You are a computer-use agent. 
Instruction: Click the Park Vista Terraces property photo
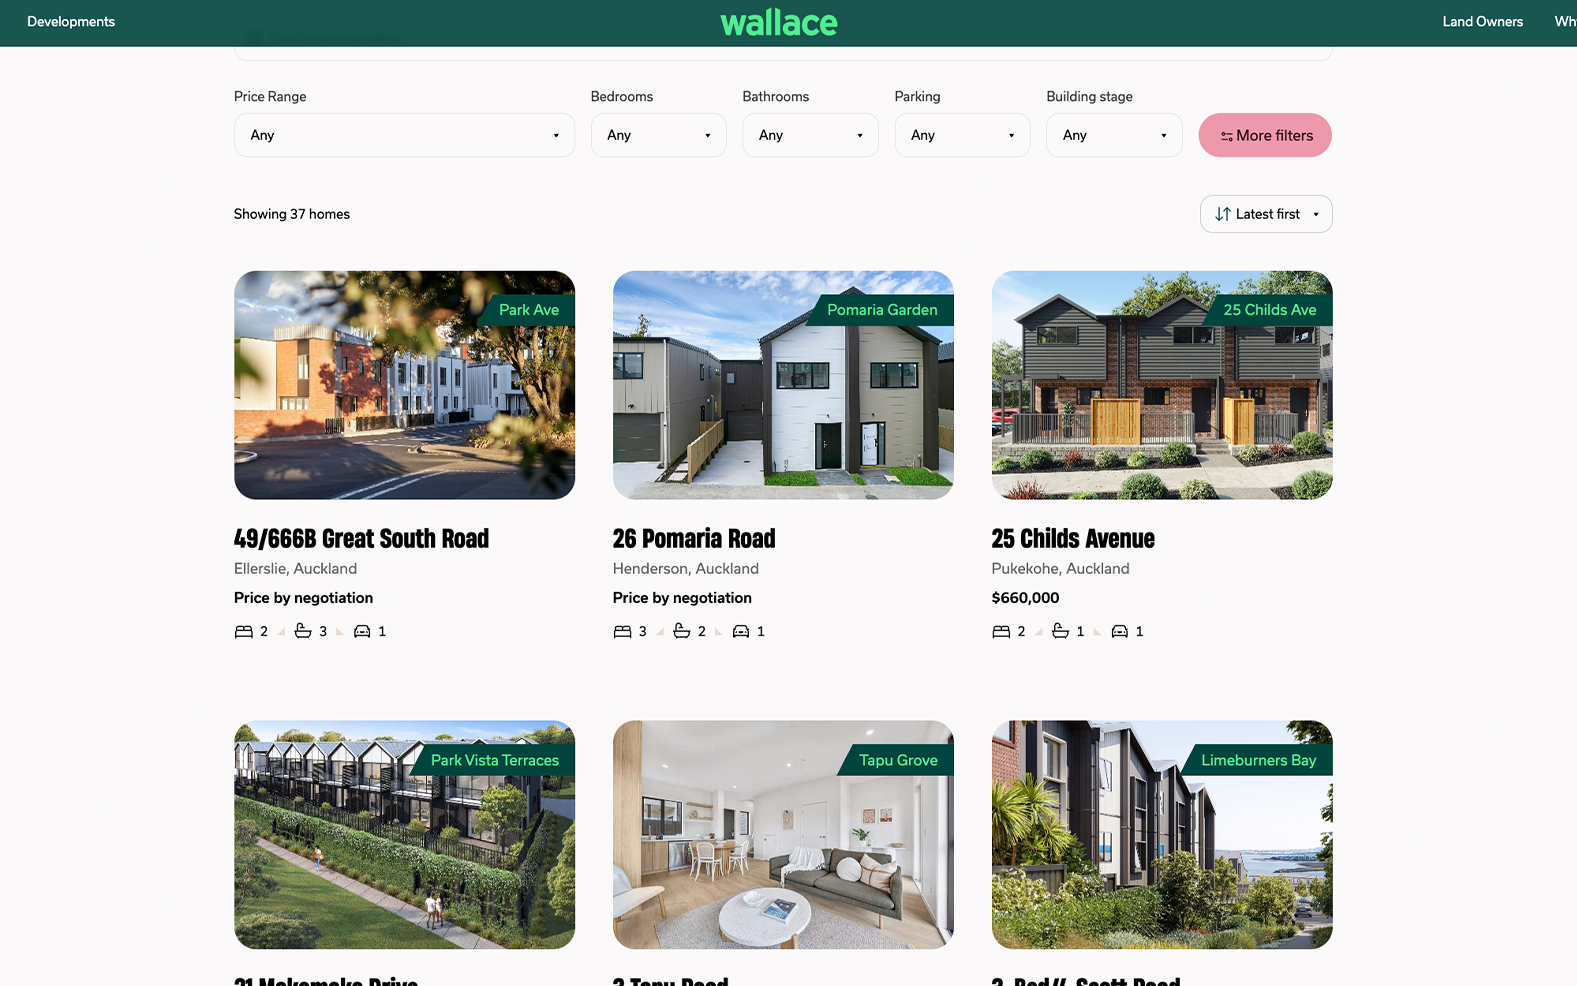tap(404, 835)
